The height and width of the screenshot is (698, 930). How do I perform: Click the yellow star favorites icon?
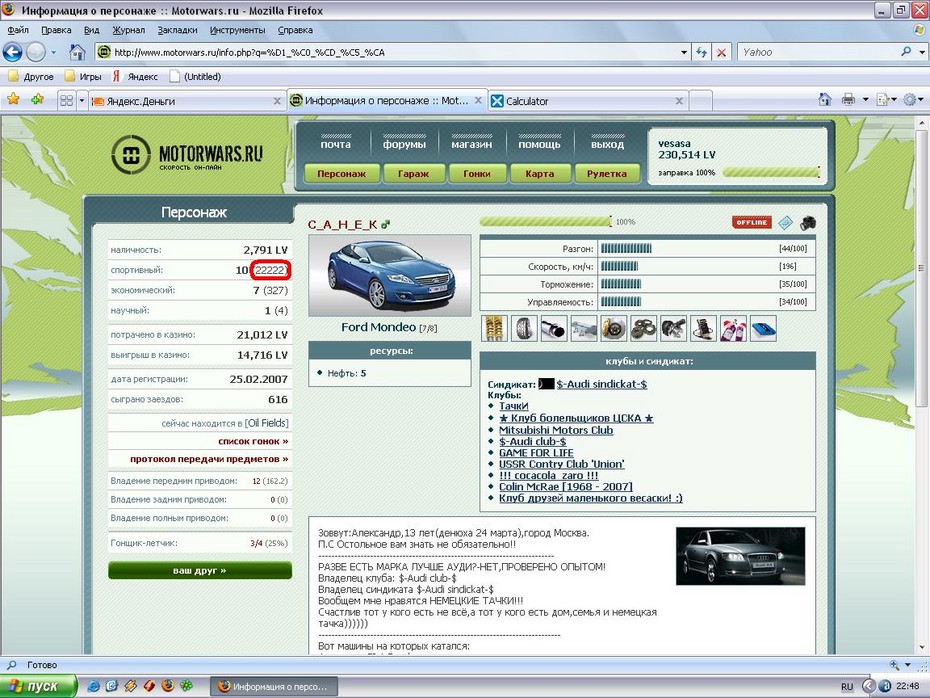click(13, 99)
